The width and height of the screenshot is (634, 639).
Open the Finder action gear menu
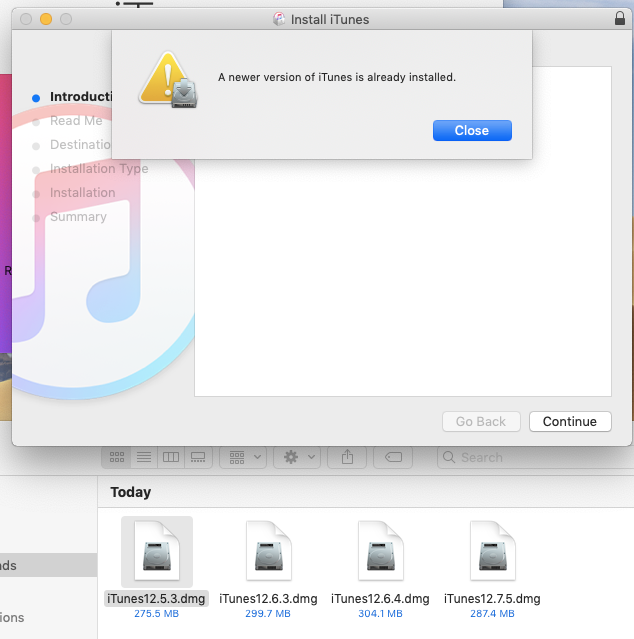pyautogui.click(x=297, y=457)
